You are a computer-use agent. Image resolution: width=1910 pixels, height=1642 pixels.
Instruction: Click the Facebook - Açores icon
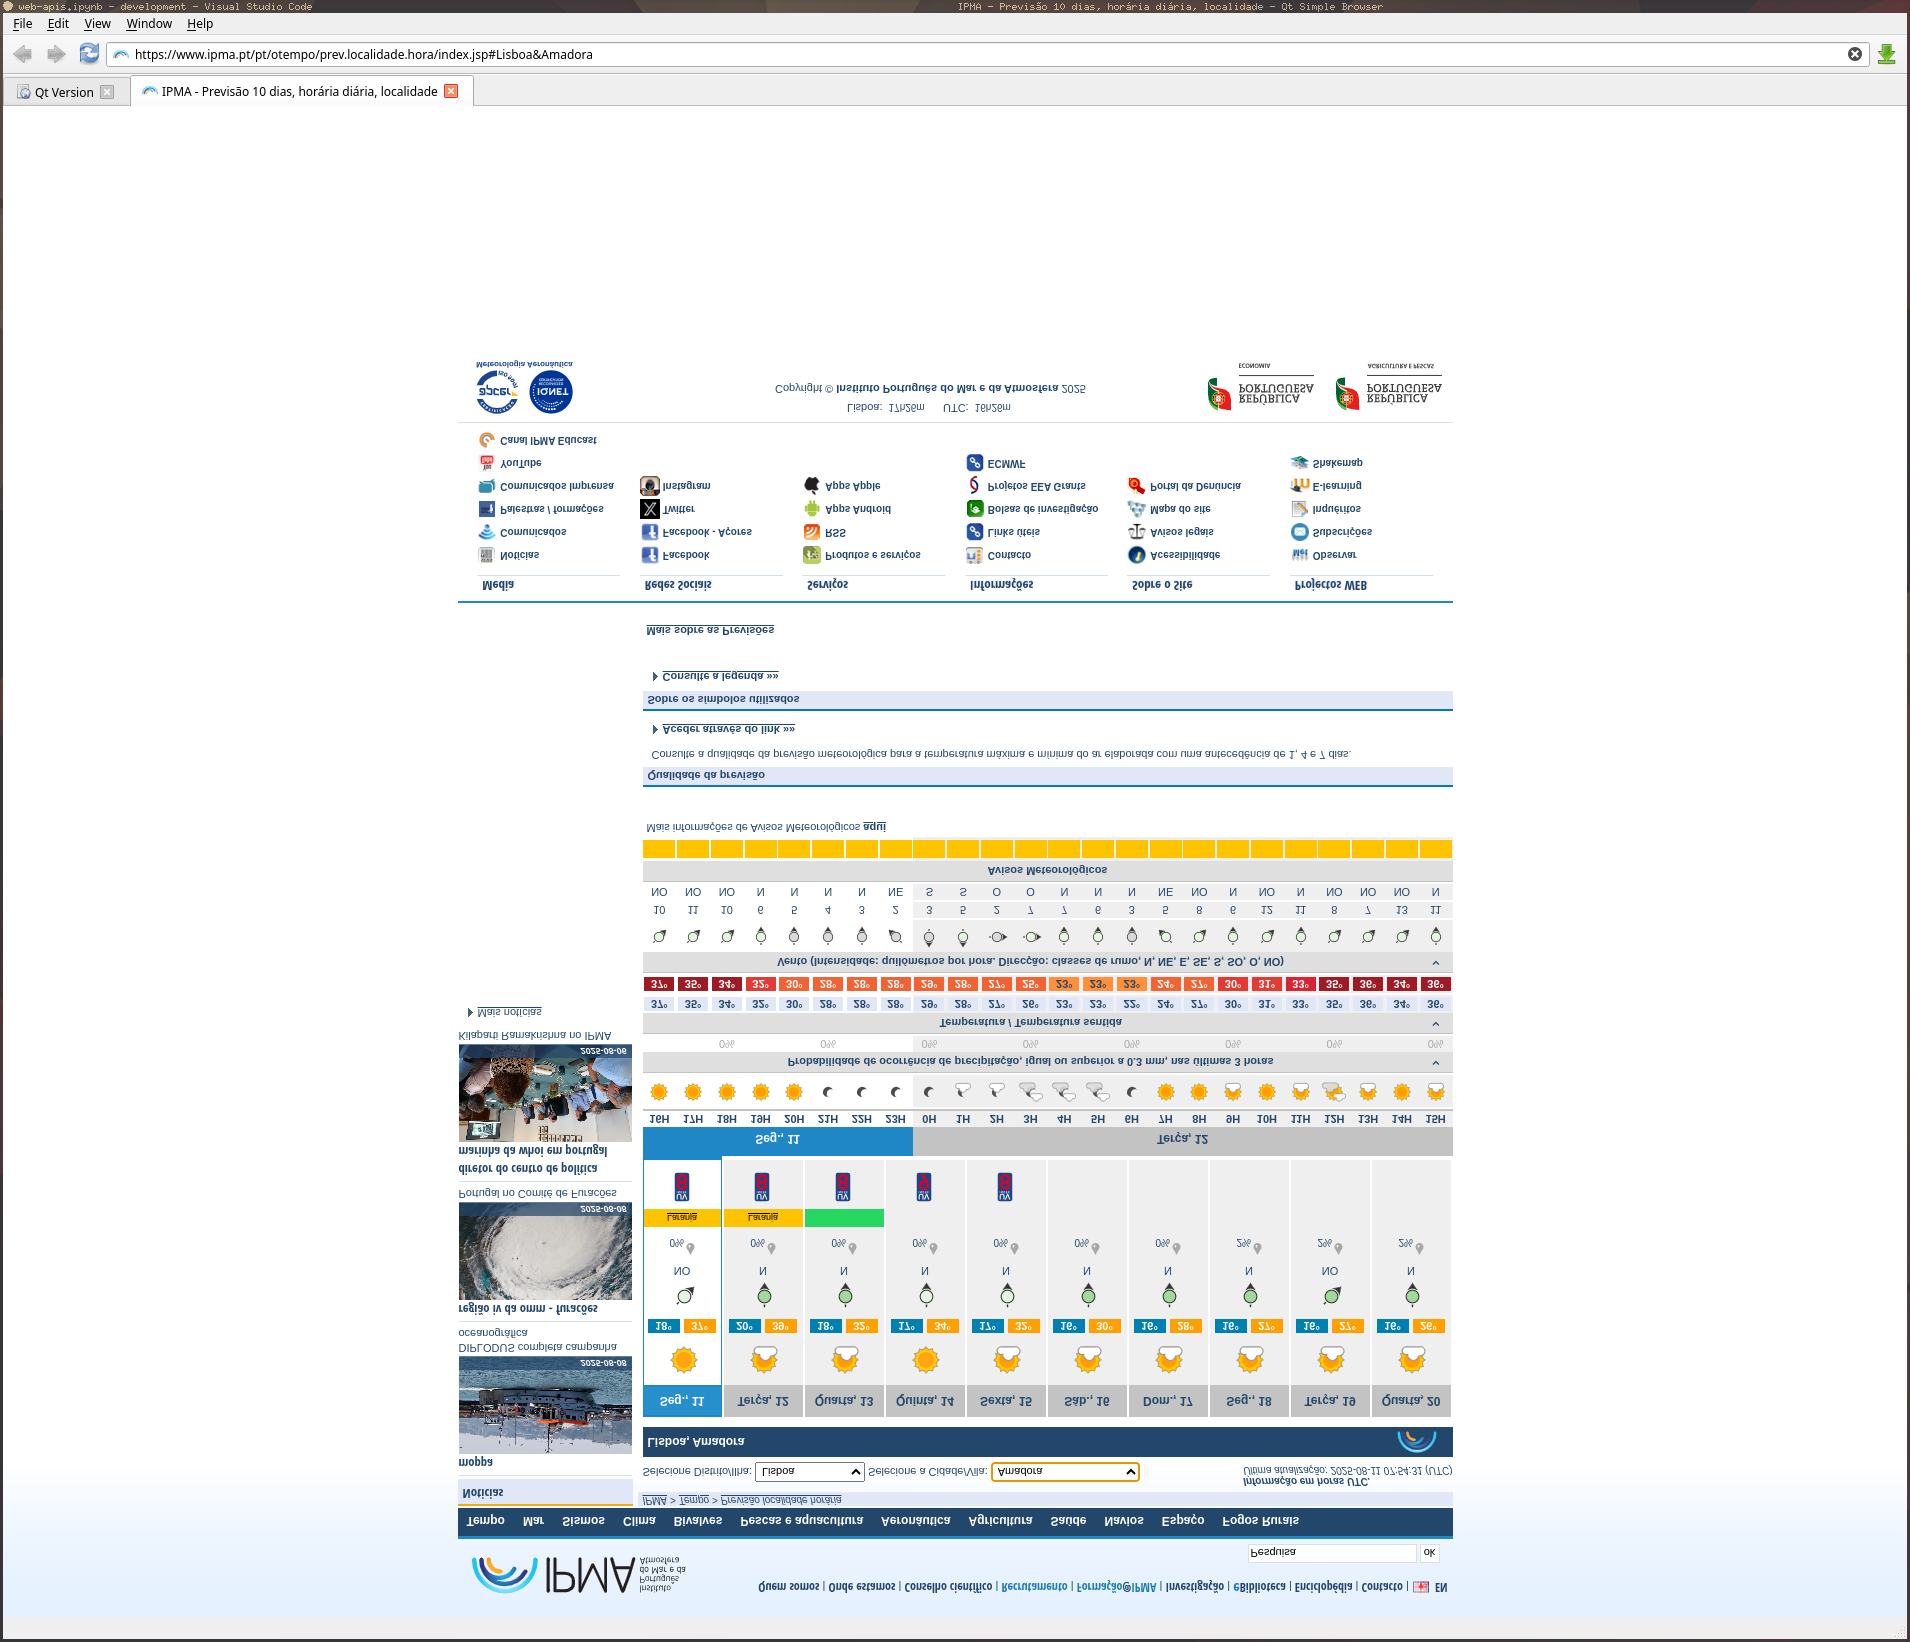pos(649,531)
